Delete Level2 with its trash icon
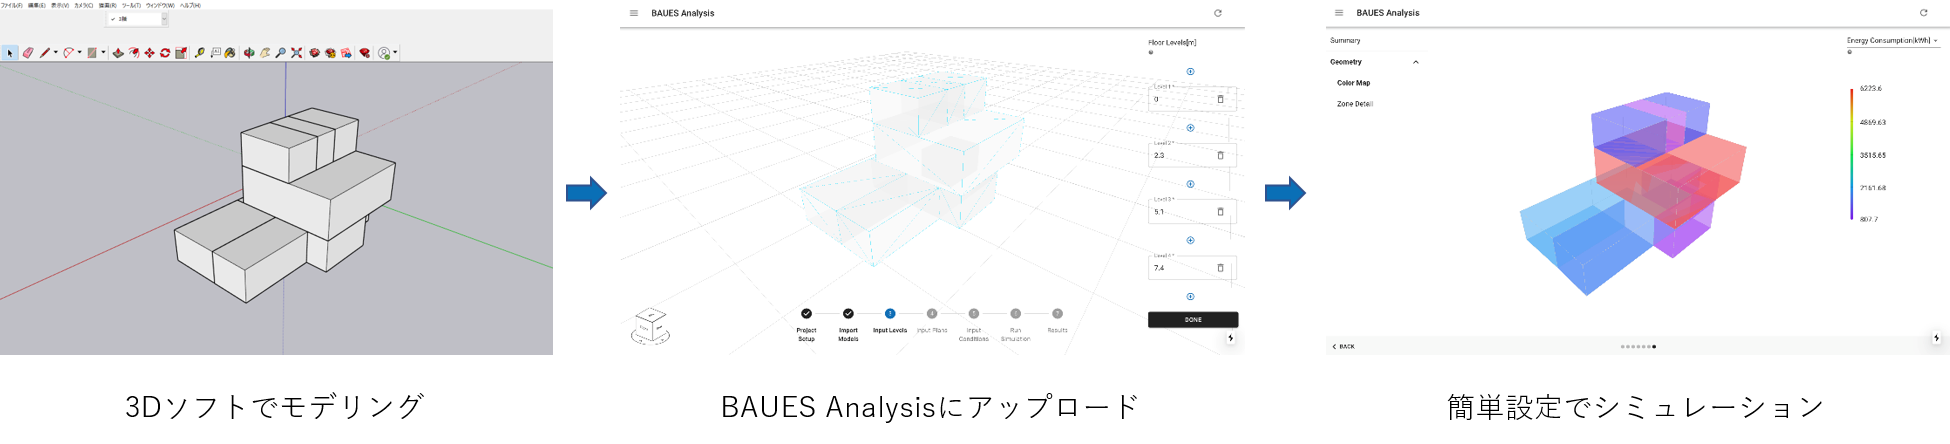This screenshot has height=444, width=1950. [x=1220, y=155]
